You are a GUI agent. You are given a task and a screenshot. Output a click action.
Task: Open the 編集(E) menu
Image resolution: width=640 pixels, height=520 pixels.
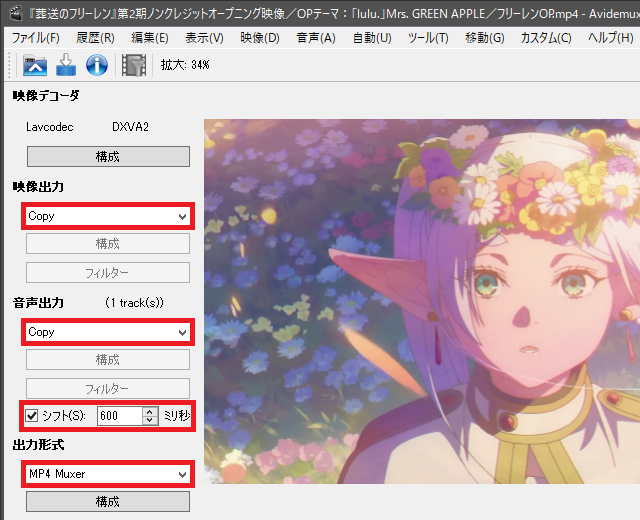[149, 38]
